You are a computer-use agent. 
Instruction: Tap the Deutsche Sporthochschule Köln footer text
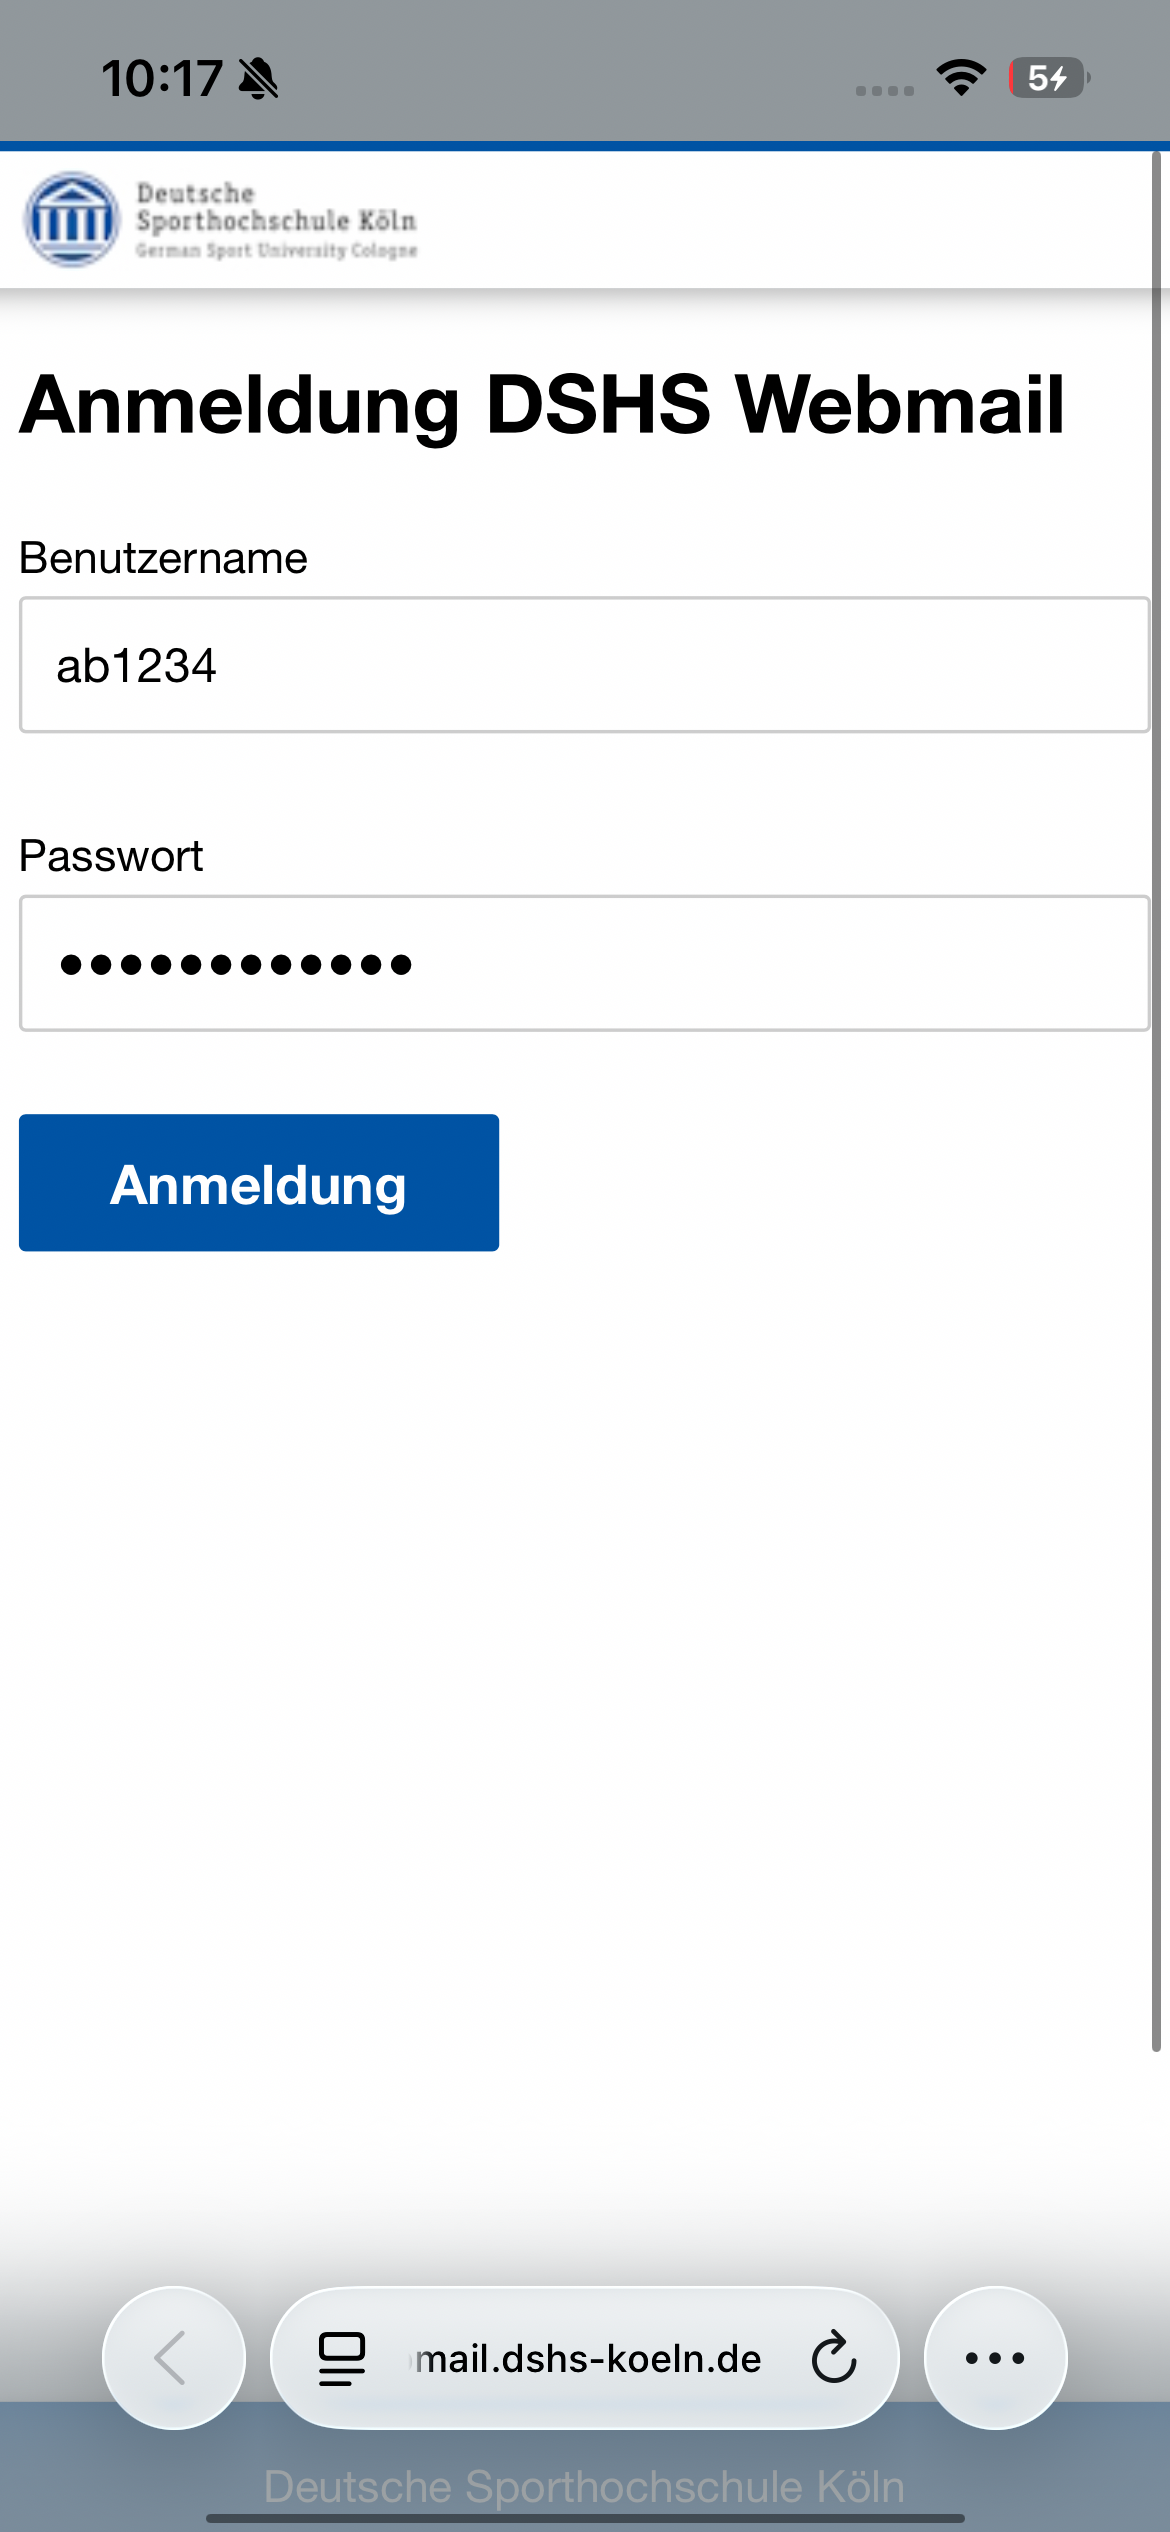click(x=584, y=2486)
